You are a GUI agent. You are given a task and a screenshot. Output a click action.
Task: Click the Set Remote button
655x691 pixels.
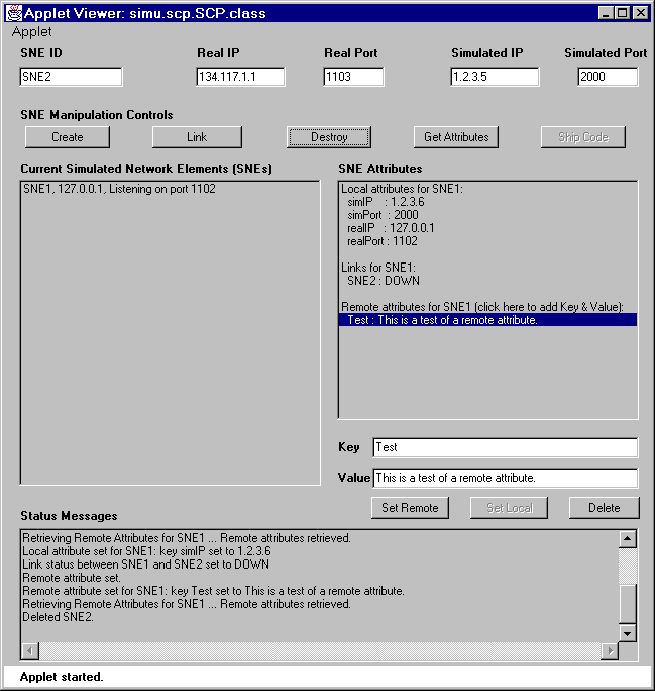click(410, 508)
